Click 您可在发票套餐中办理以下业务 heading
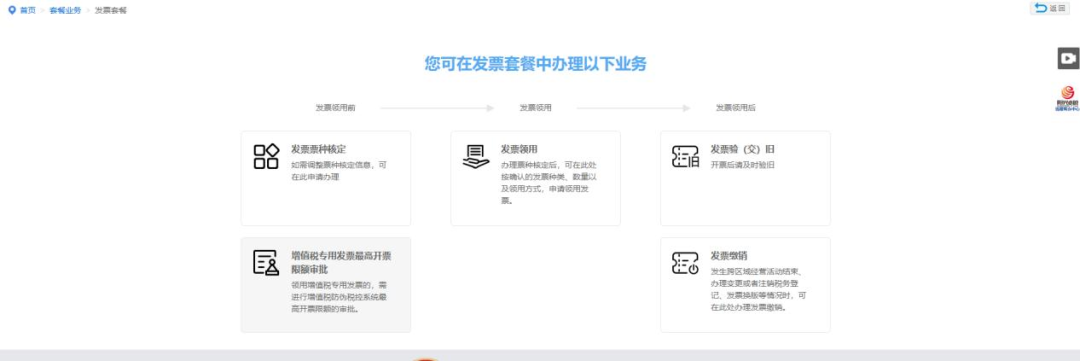The image size is (1080, 361). (x=536, y=64)
